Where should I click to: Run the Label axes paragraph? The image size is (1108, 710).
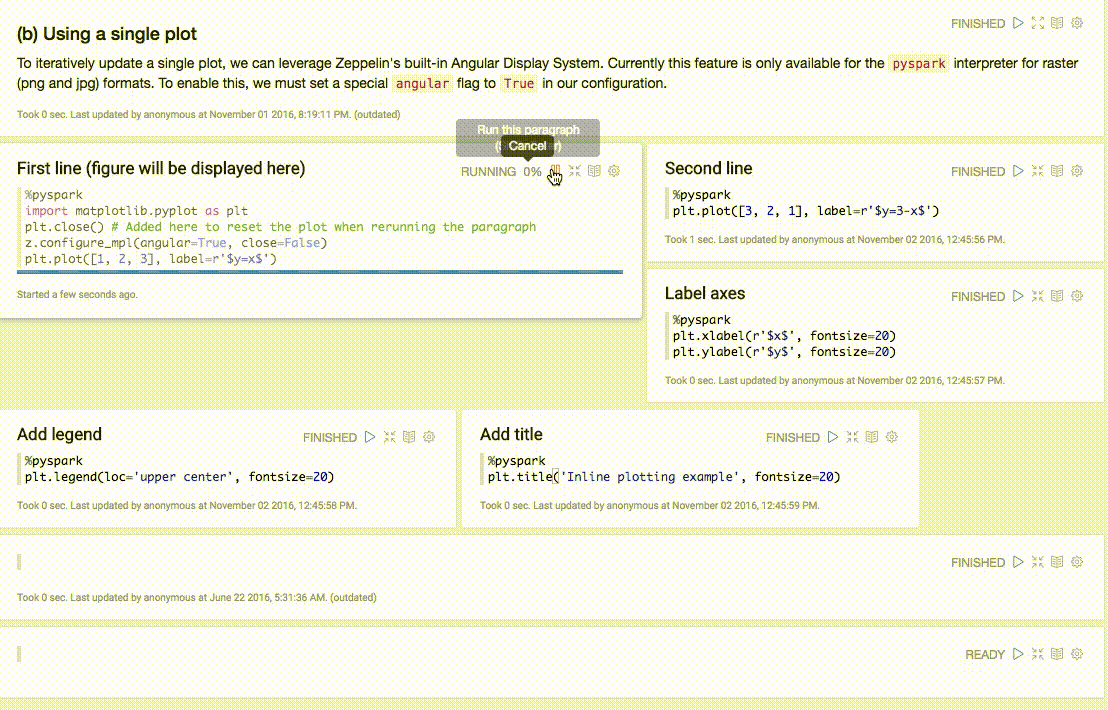coord(1018,296)
